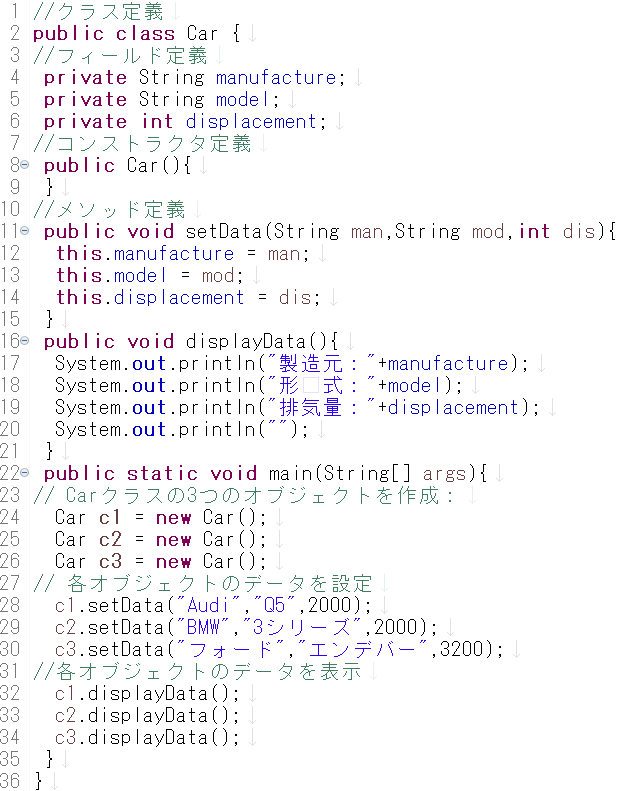The image size is (621, 791).
Task: Collapse the displayData method fold marker on line 16
Action: (x=24, y=341)
